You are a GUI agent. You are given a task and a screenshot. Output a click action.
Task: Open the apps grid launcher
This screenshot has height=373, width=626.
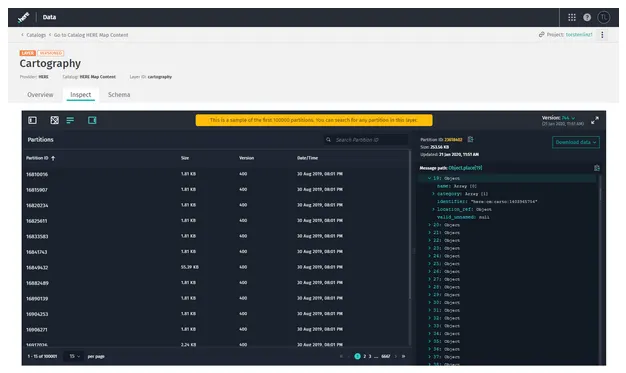point(572,17)
